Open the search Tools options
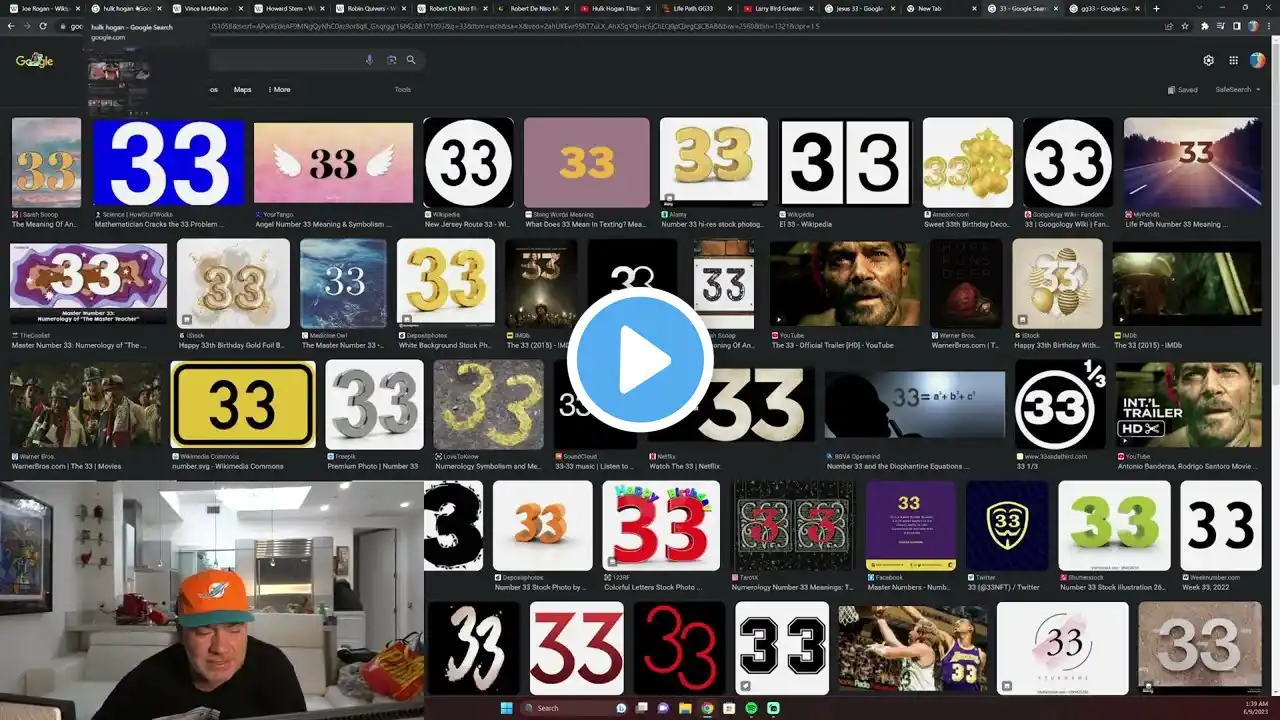Viewport: 1280px width, 720px height. point(403,90)
